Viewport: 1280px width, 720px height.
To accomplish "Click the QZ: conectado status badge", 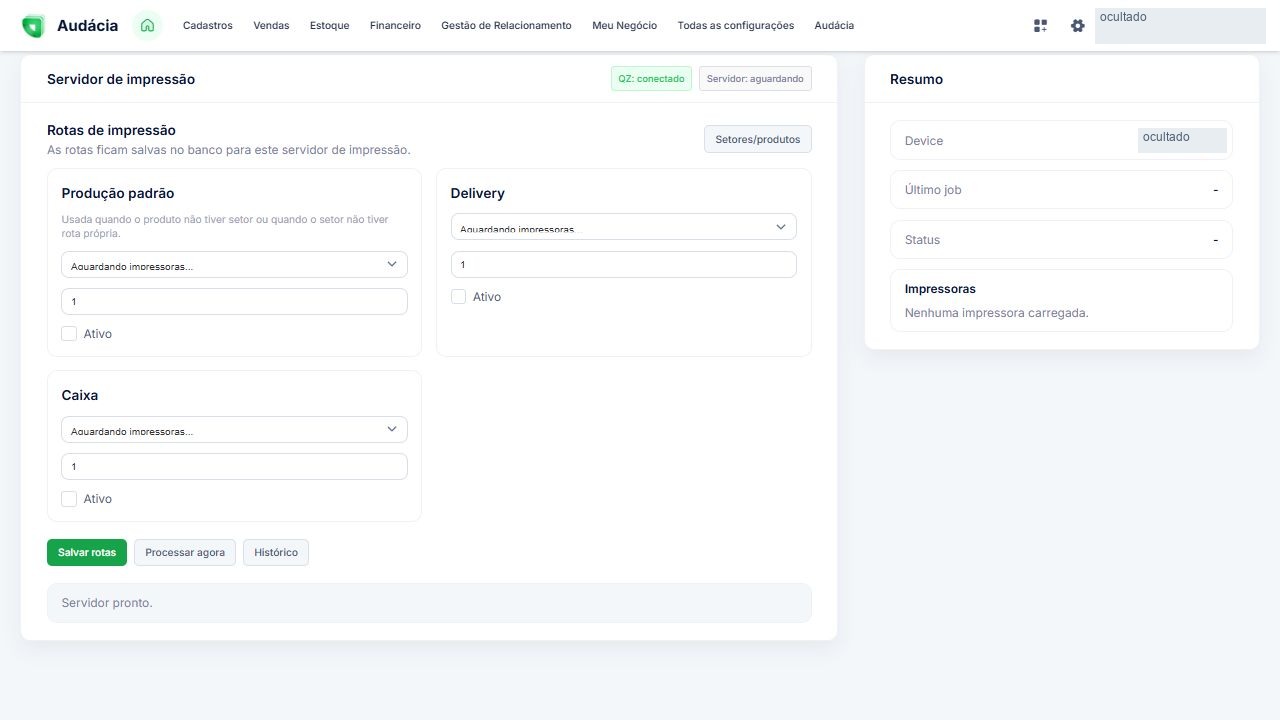I will pyautogui.click(x=651, y=79).
